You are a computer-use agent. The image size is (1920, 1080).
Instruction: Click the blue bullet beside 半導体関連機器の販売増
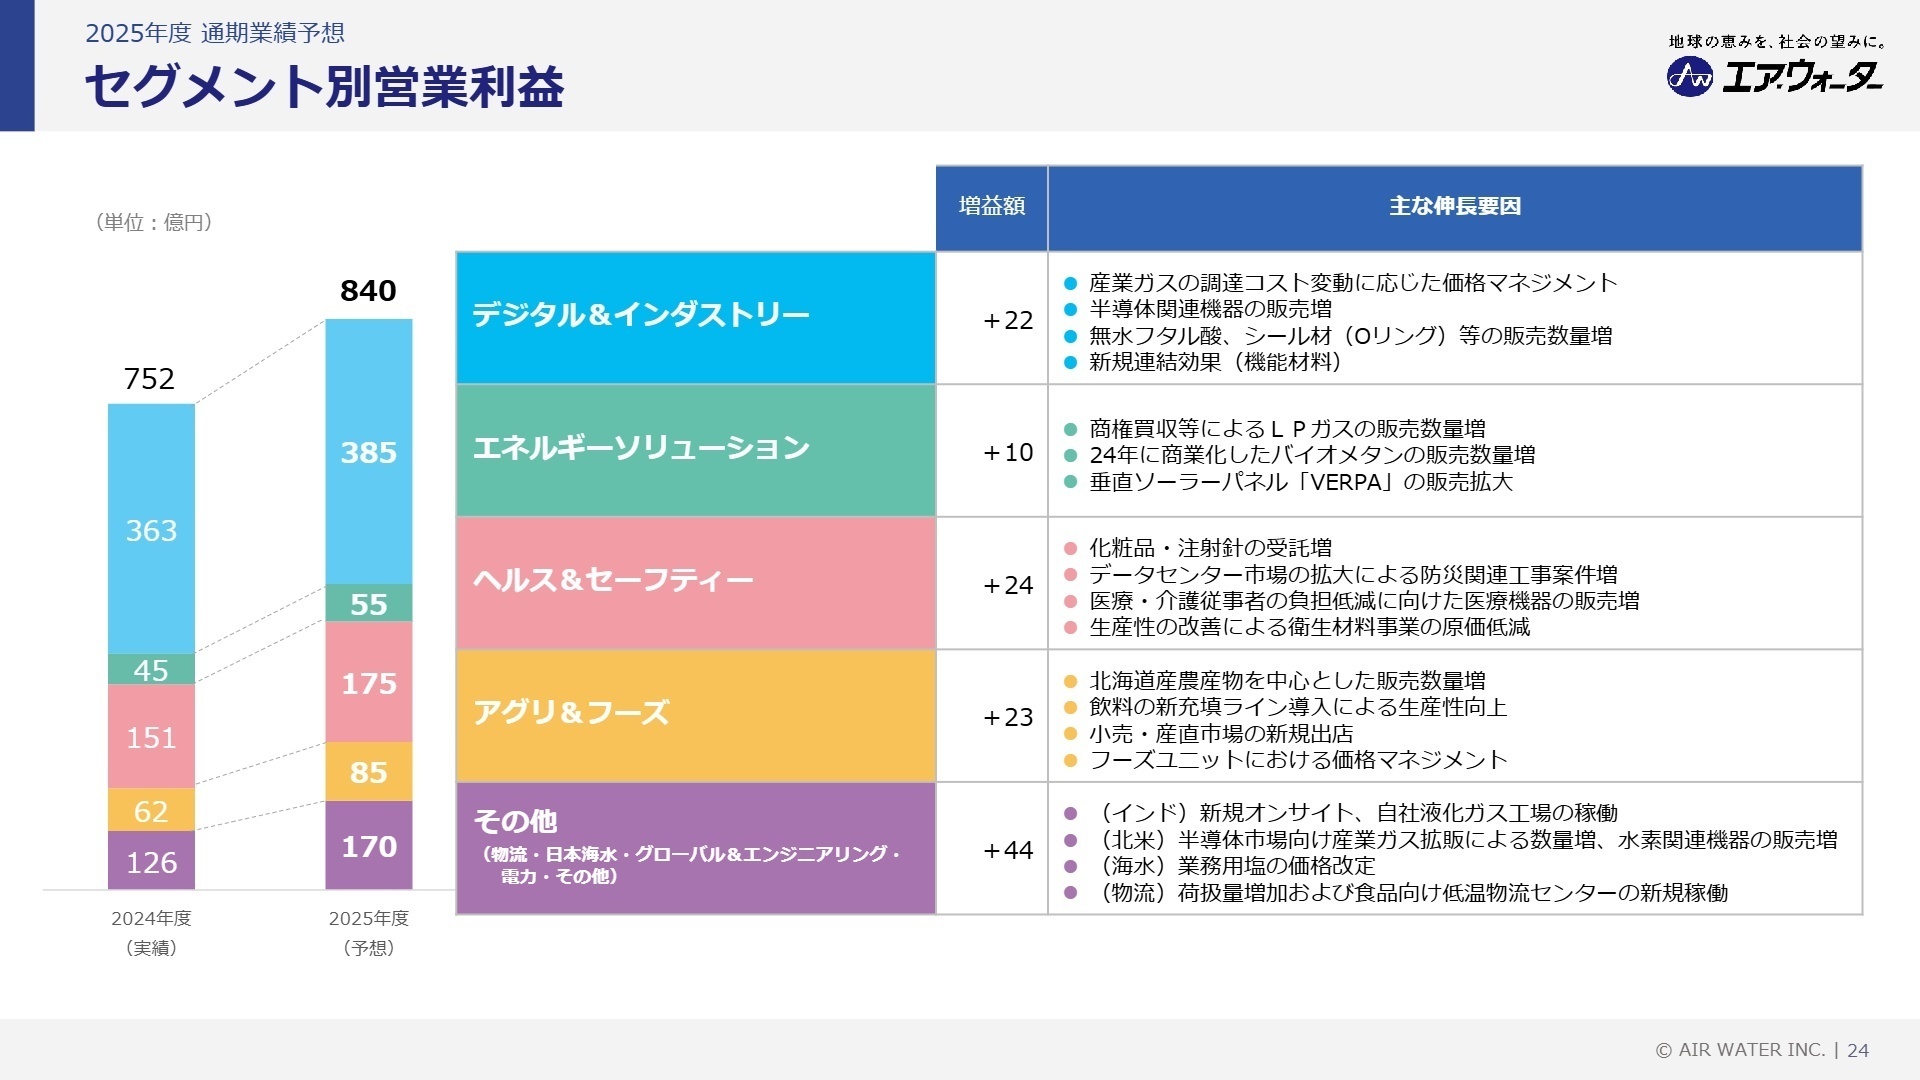click(1069, 311)
